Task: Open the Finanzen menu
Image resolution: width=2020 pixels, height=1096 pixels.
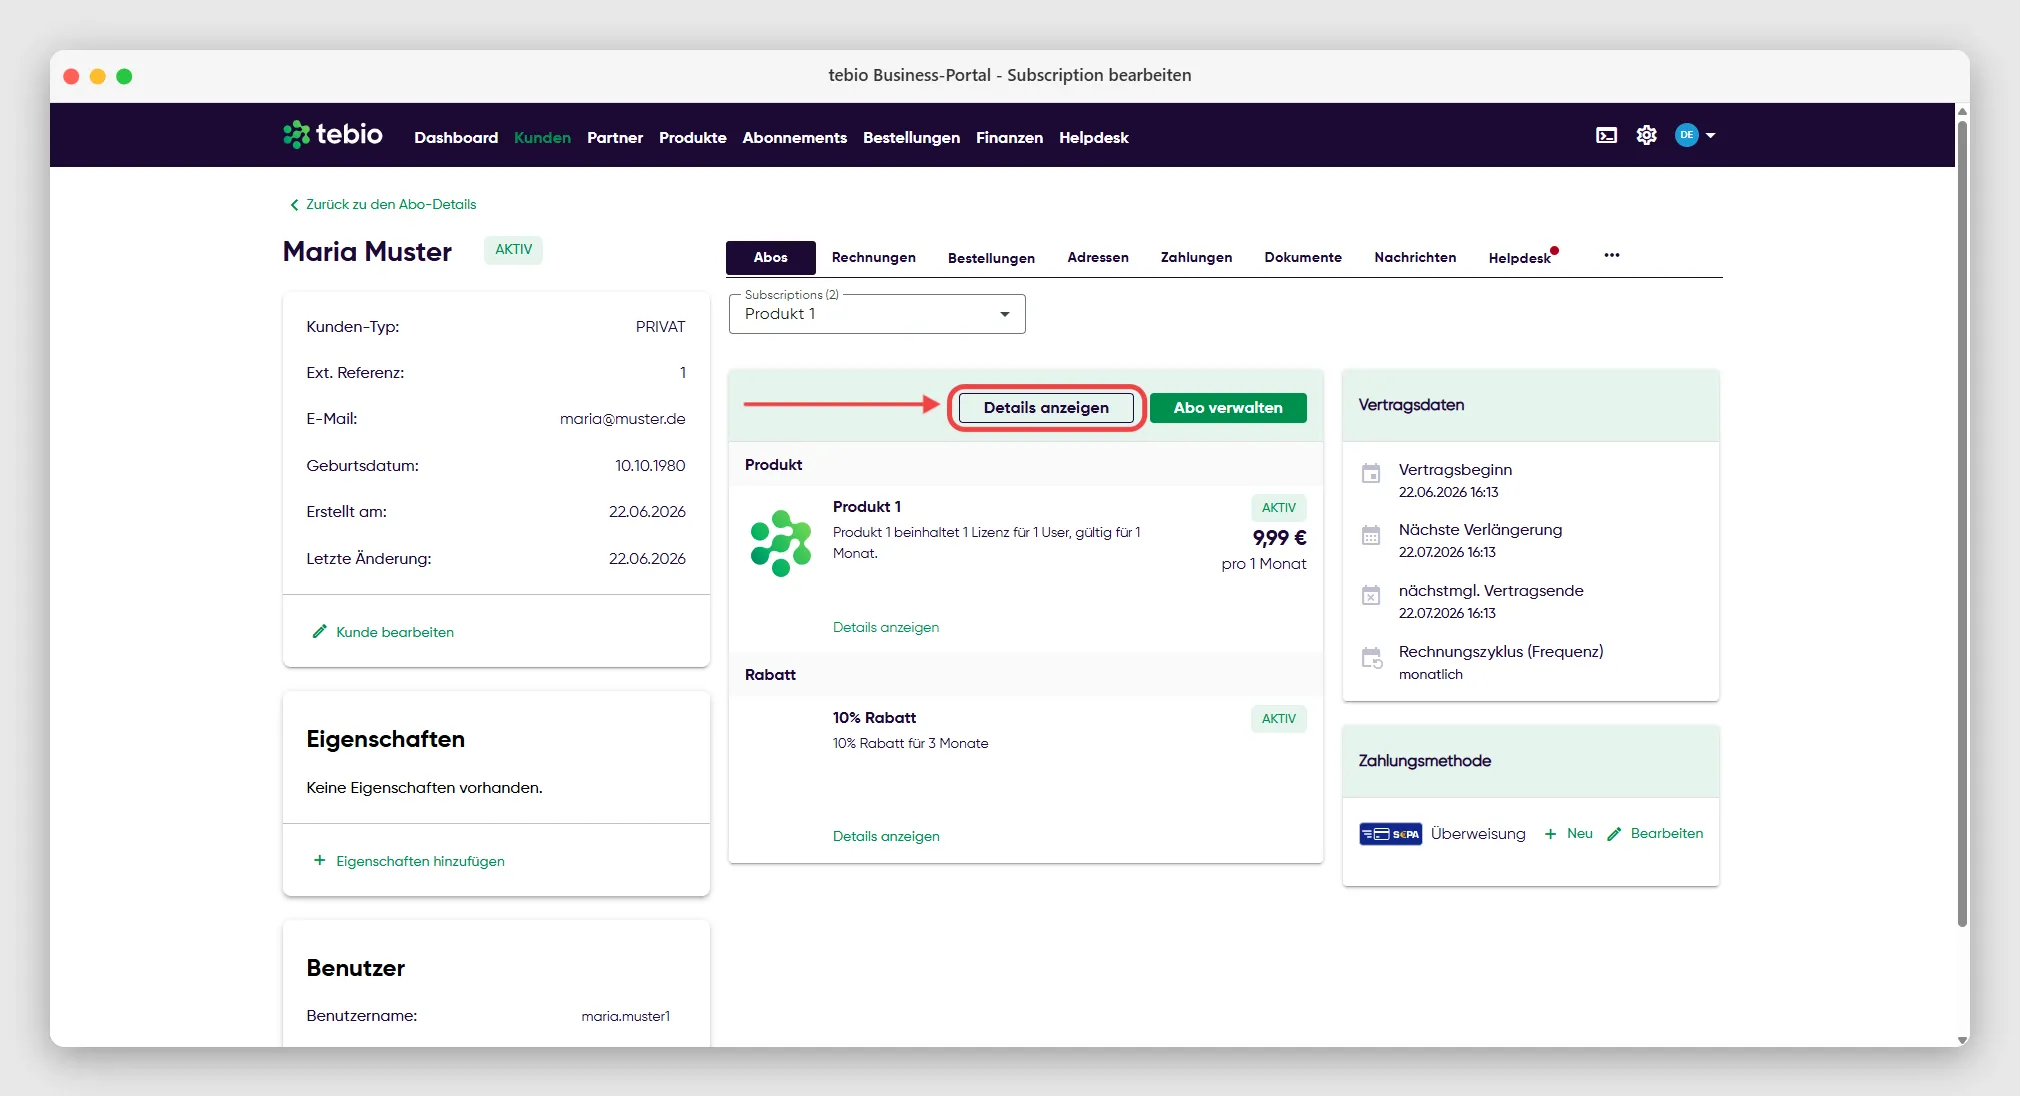Action: click(1009, 138)
